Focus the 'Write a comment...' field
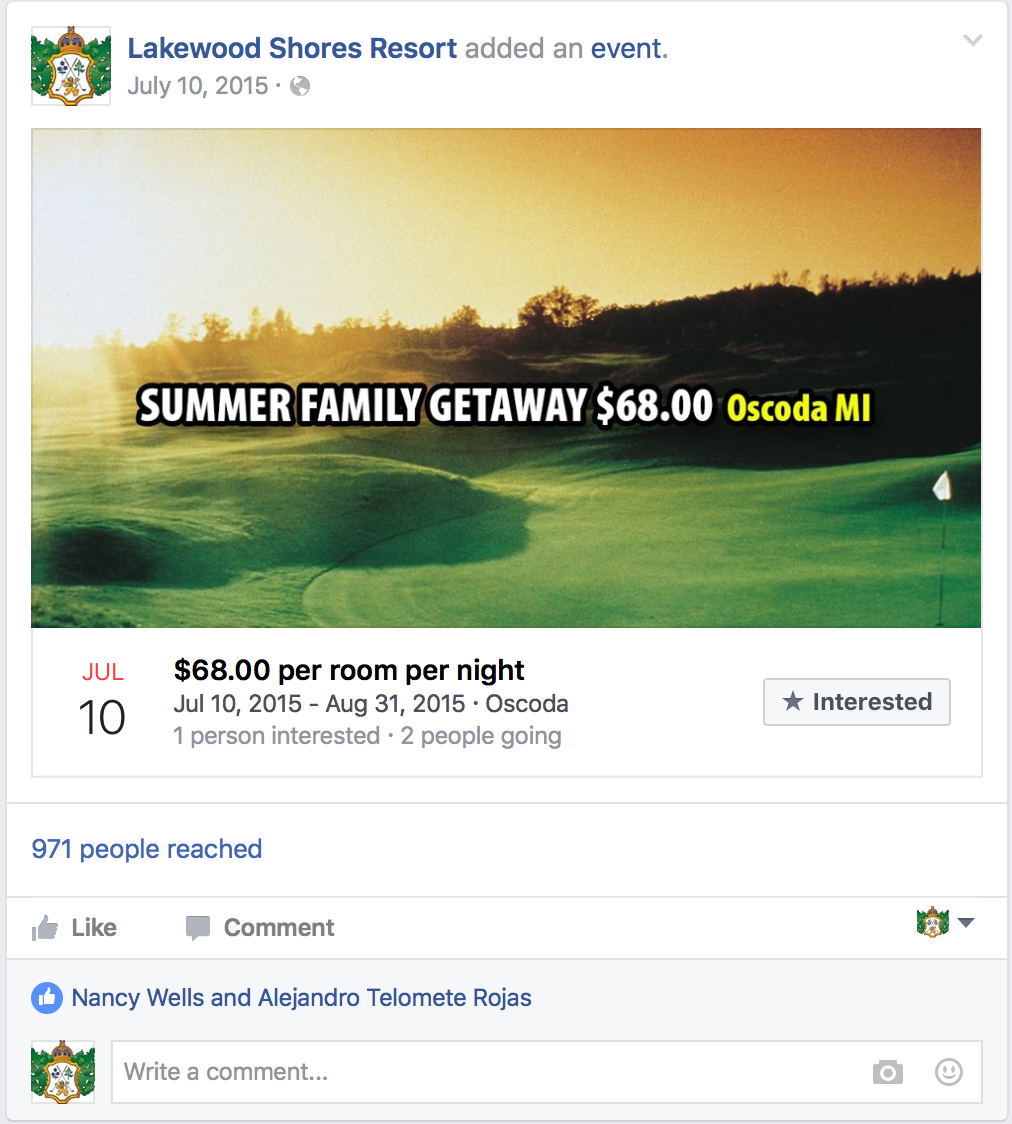 point(490,1073)
